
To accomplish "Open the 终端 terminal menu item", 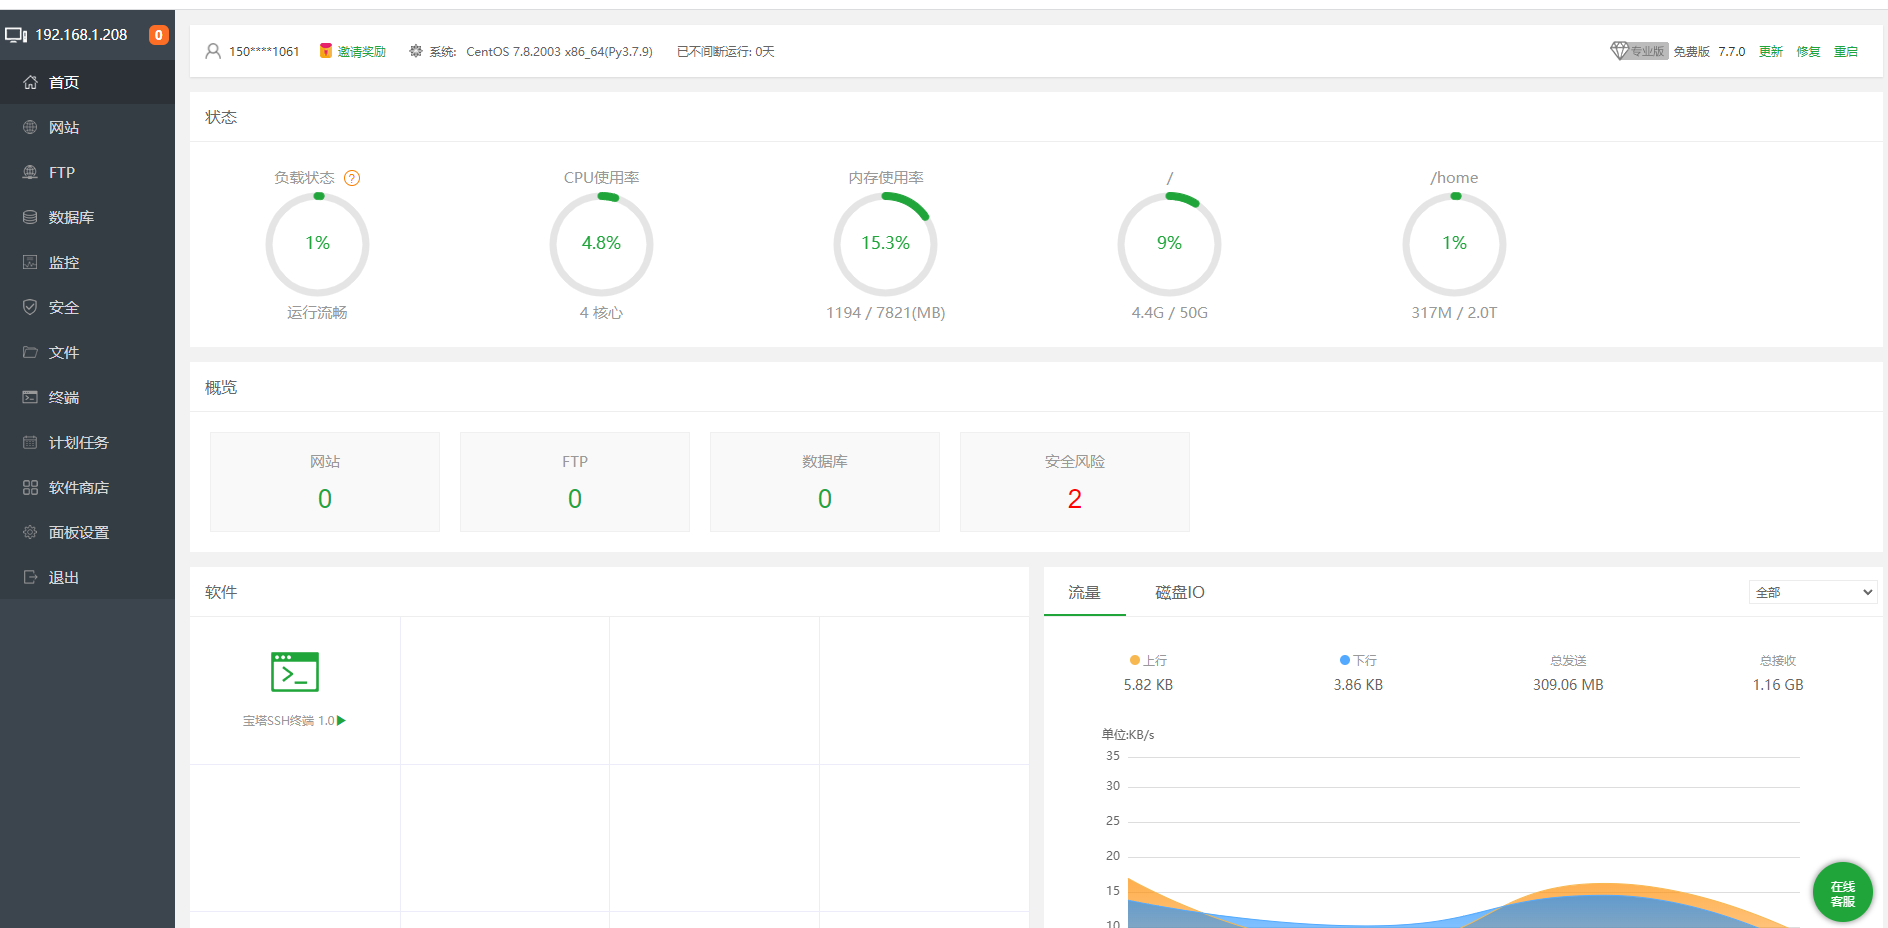I will (x=87, y=397).
